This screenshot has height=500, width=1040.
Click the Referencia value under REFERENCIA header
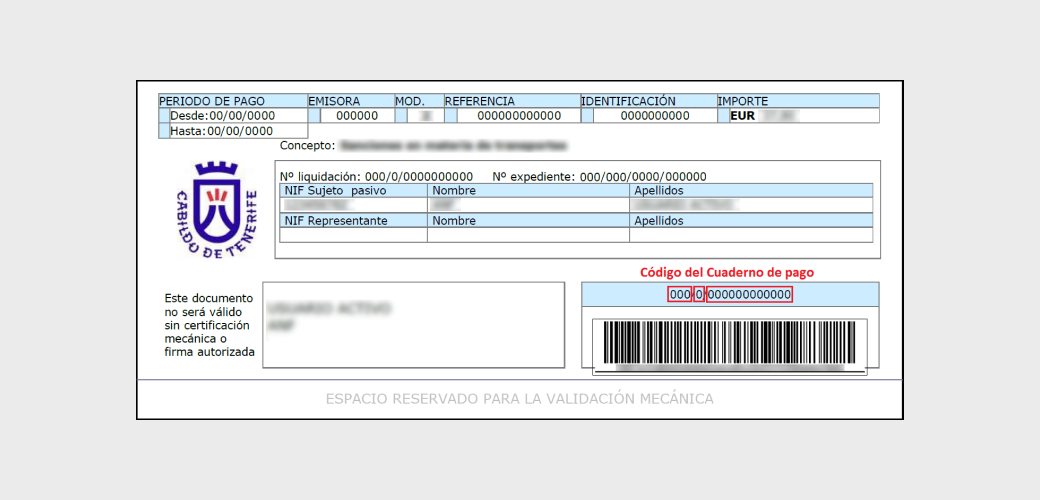(x=519, y=116)
